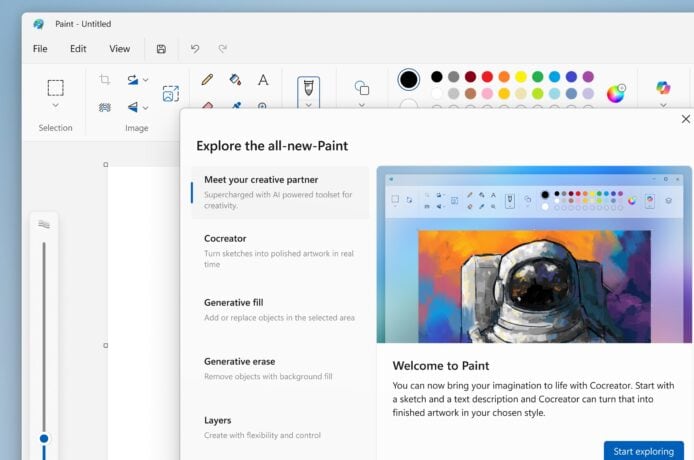
Task: Activate the Text tool
Action: 263,79
